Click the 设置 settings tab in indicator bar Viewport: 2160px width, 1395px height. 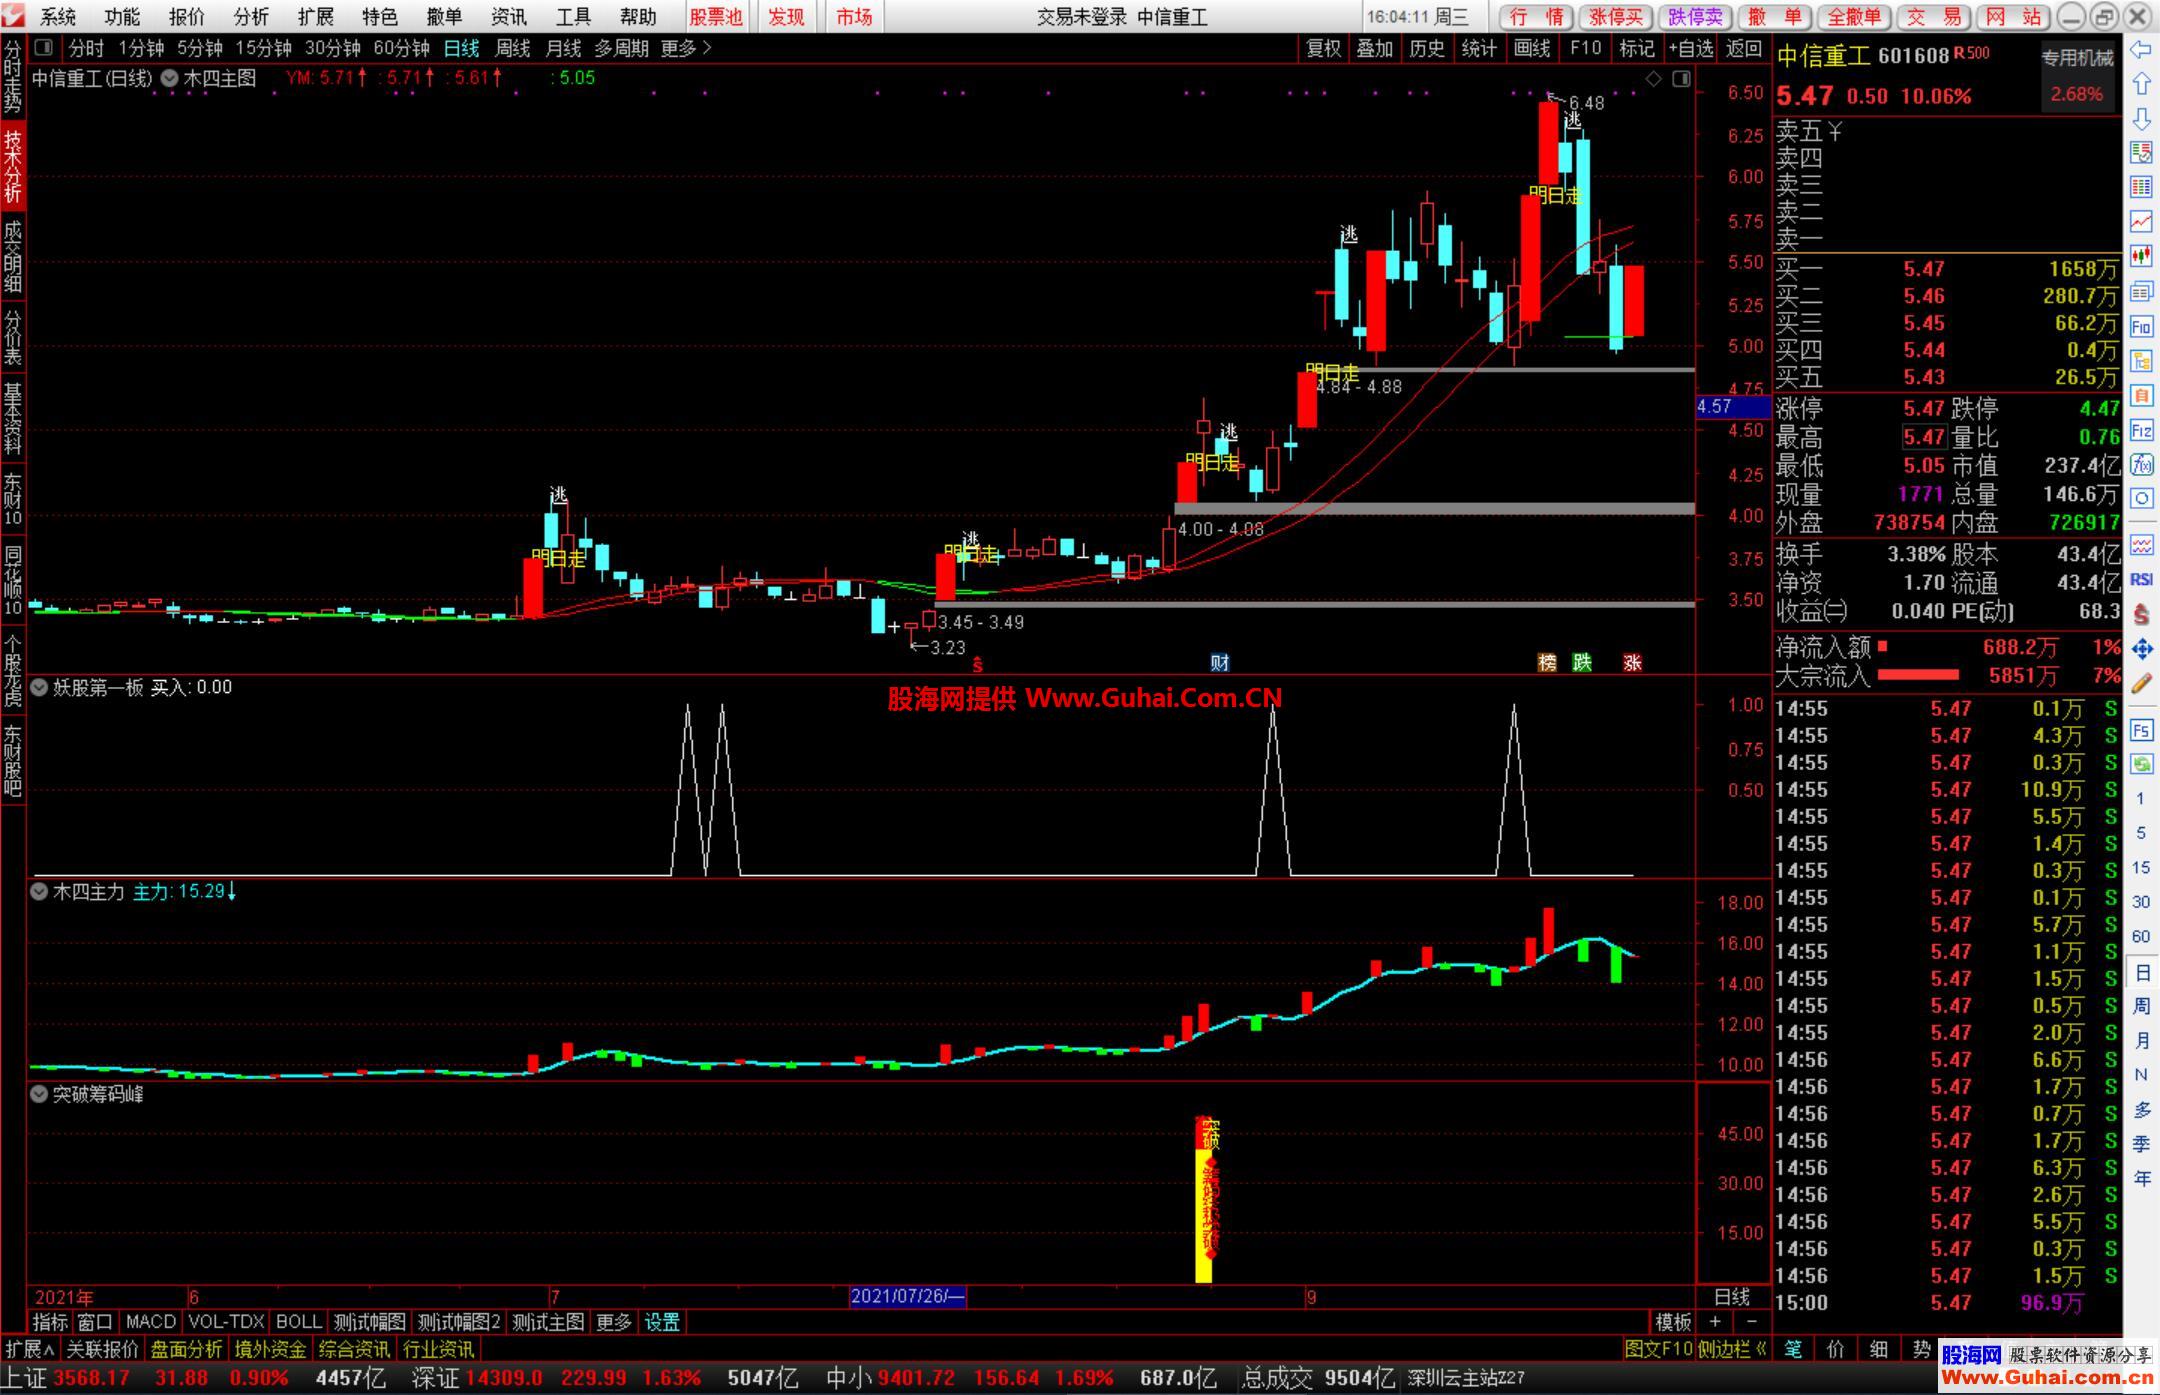pos(662,1322)
